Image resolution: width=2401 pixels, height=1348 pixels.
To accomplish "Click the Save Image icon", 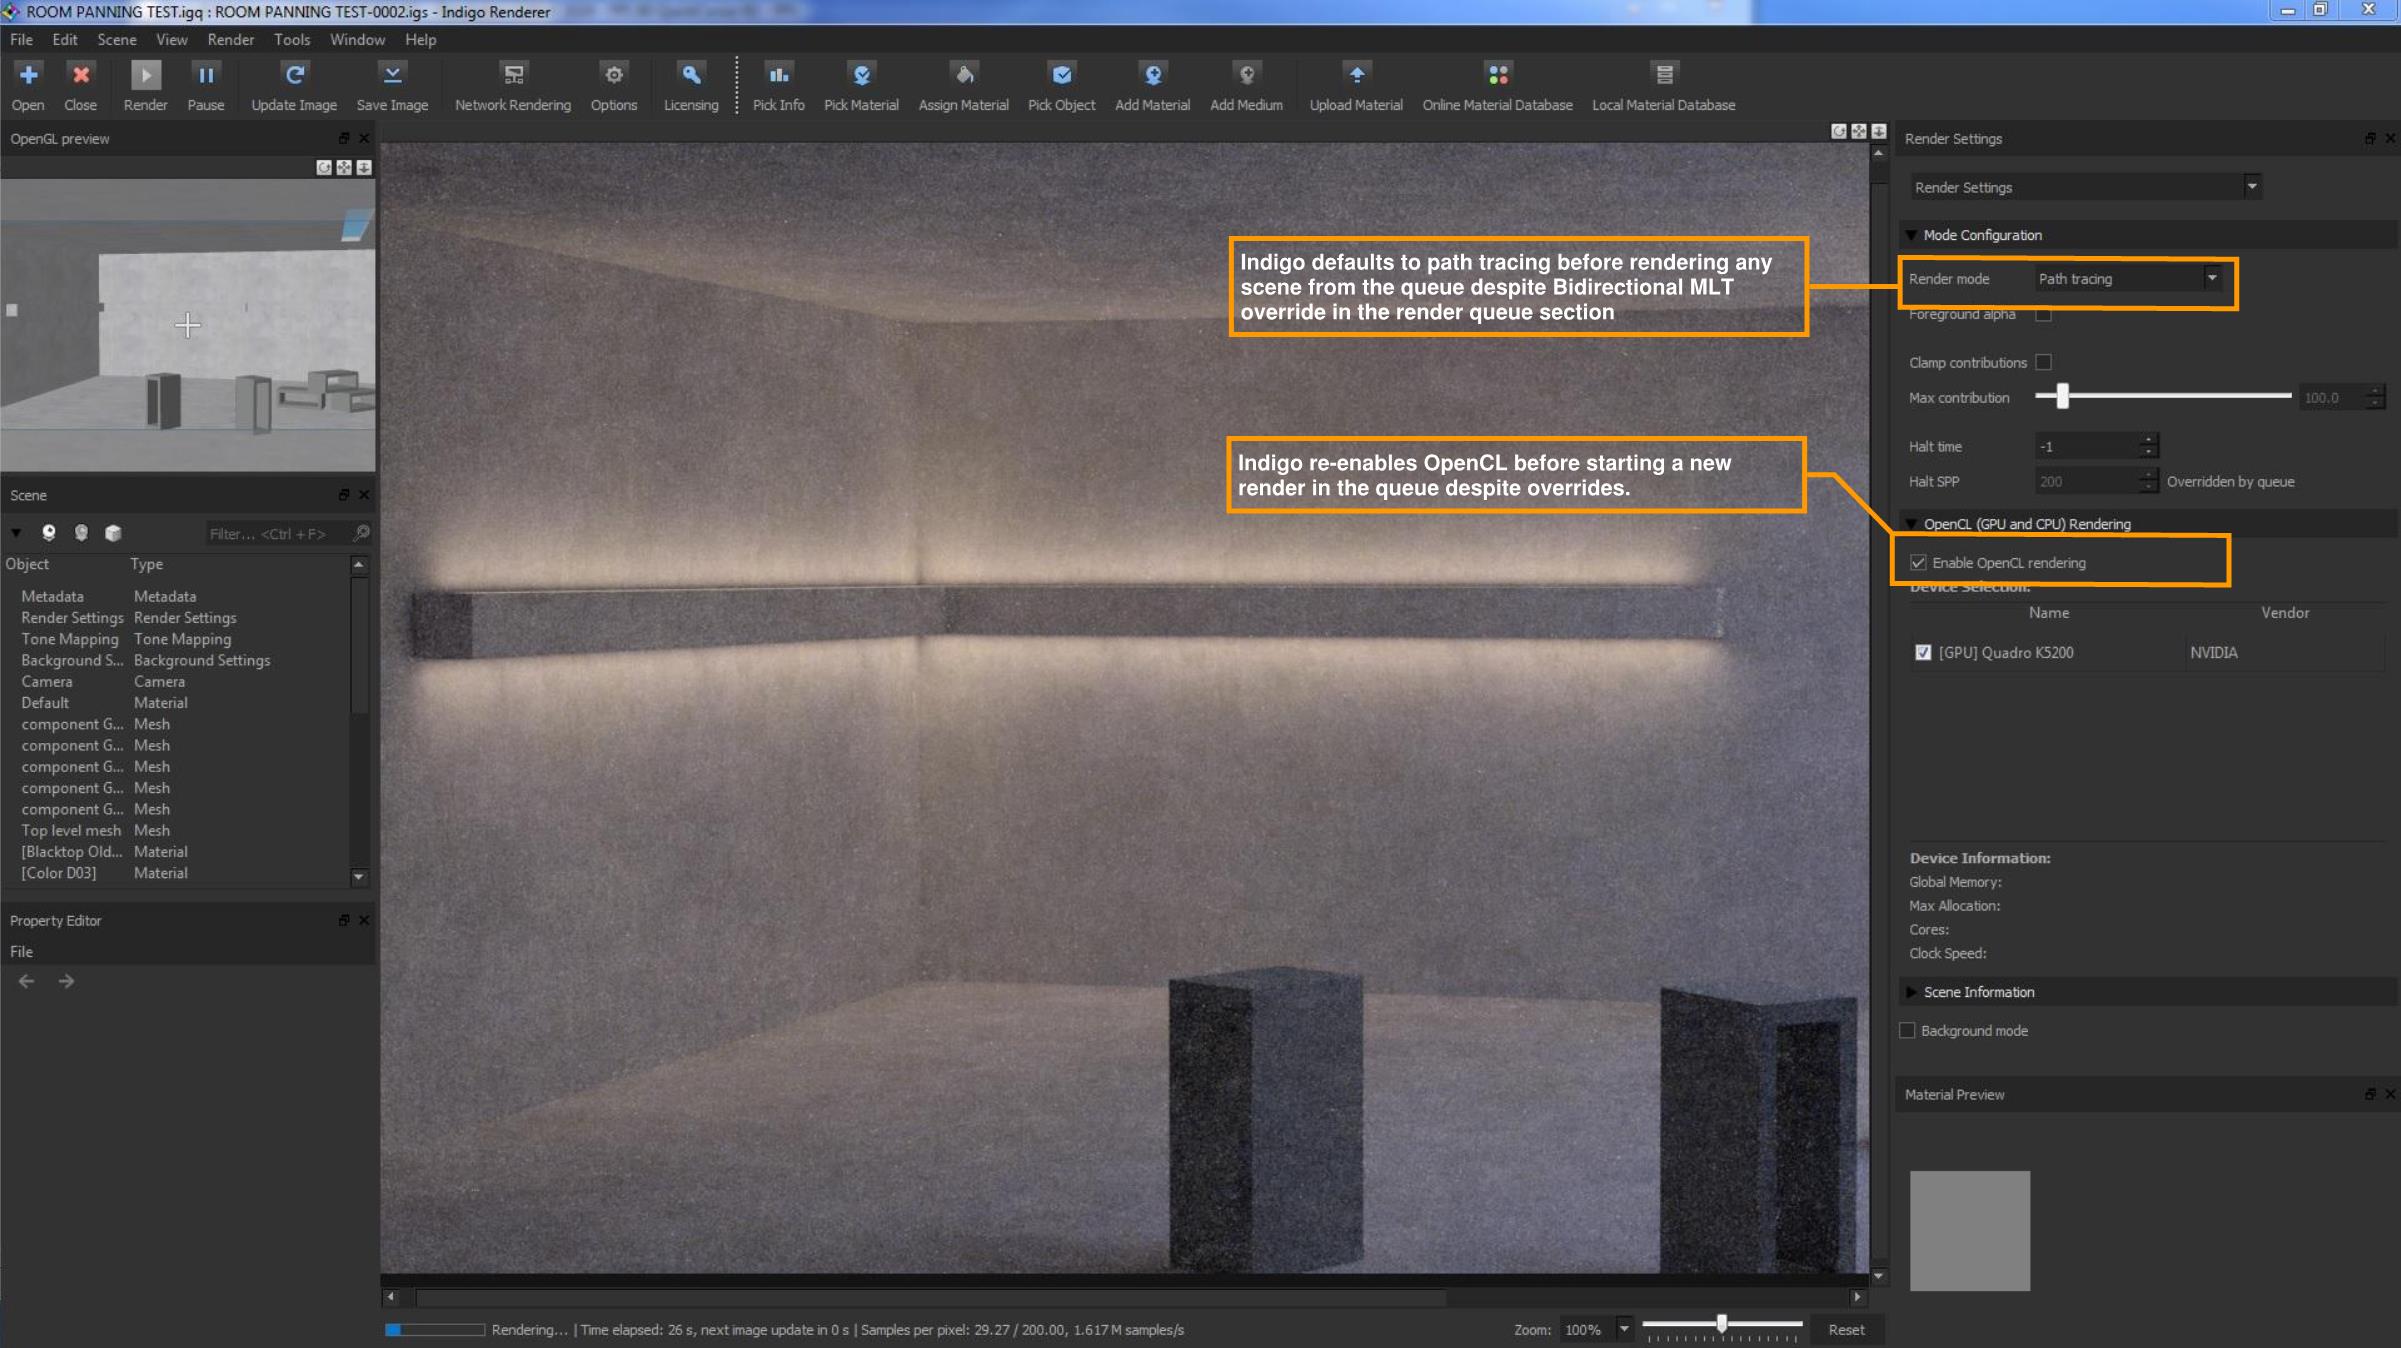I will point(392,76).
